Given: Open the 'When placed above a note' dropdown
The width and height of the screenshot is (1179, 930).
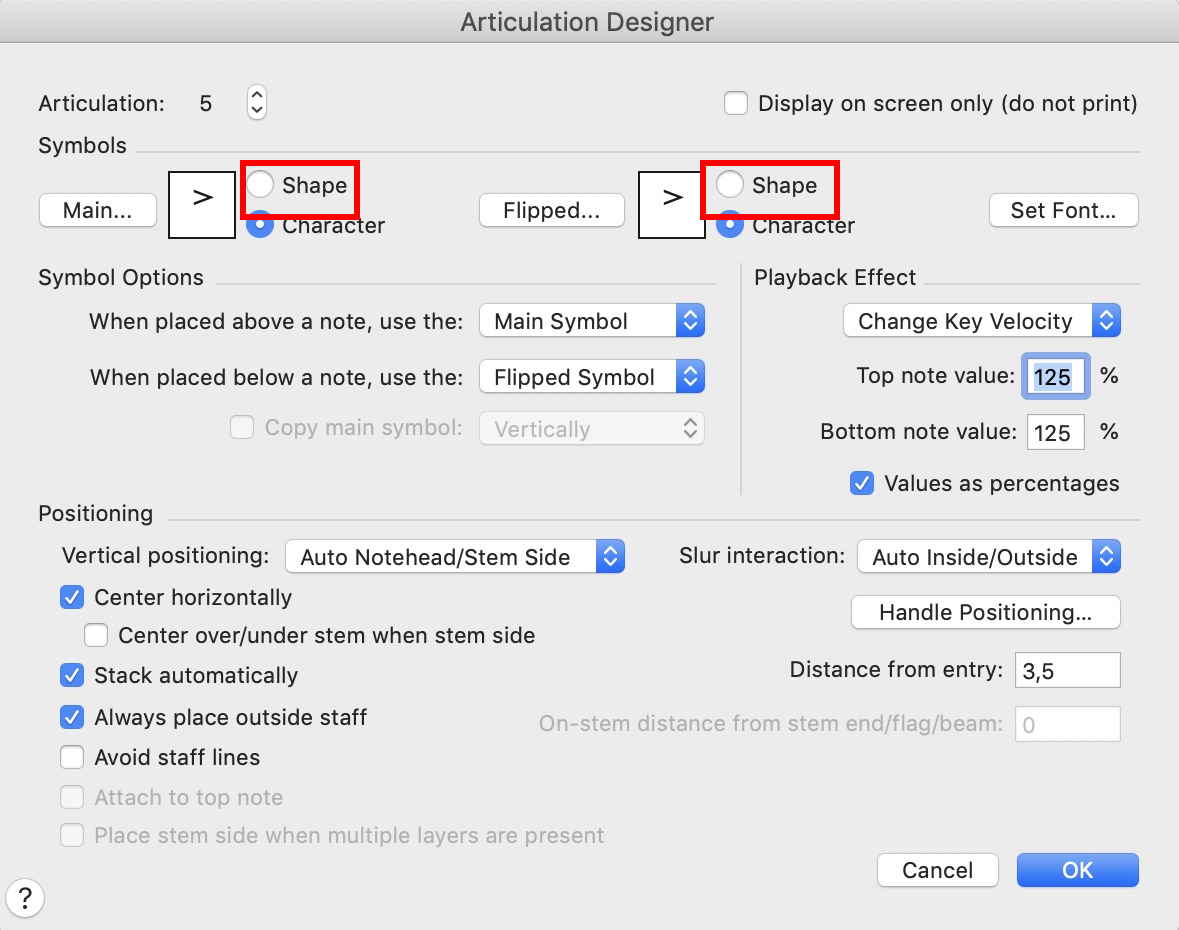Looking at the screenshot, I should (592, 321).
